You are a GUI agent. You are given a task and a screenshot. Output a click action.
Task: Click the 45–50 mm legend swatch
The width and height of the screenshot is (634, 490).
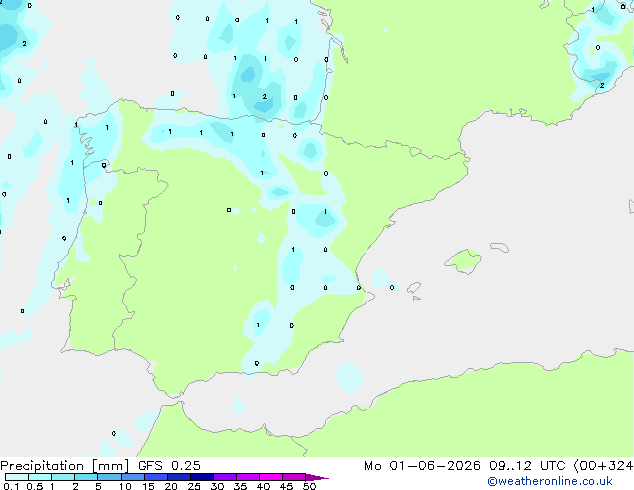(294, 477)
